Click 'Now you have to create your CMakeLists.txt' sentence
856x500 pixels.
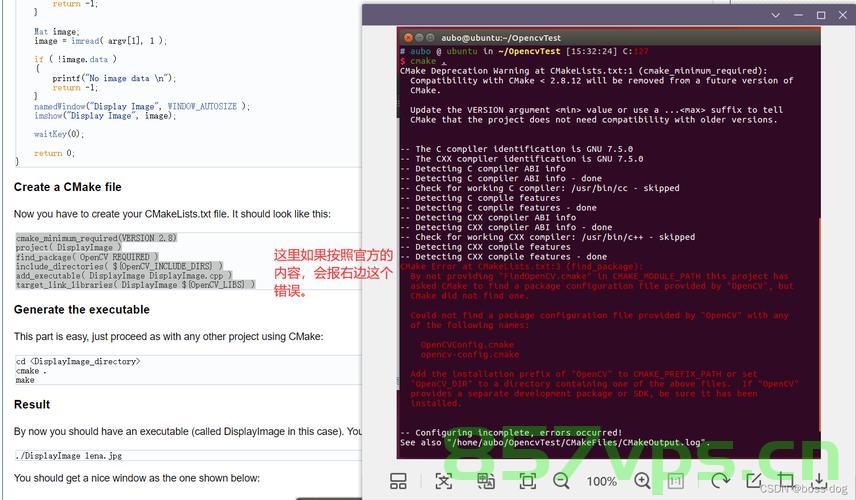coord(173,215)
